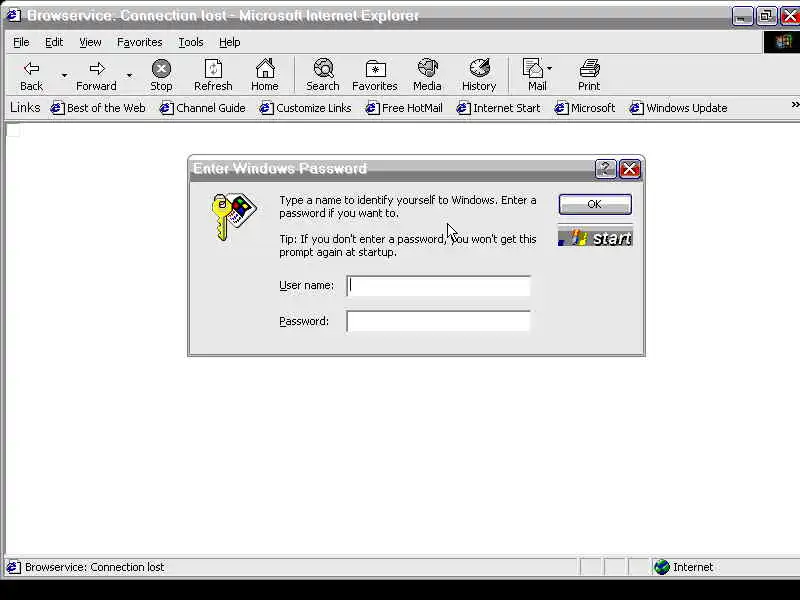Viewport: 800px width, 600px height.
Task: Click the Mail envelope icon
Action: tap(533, 68)
